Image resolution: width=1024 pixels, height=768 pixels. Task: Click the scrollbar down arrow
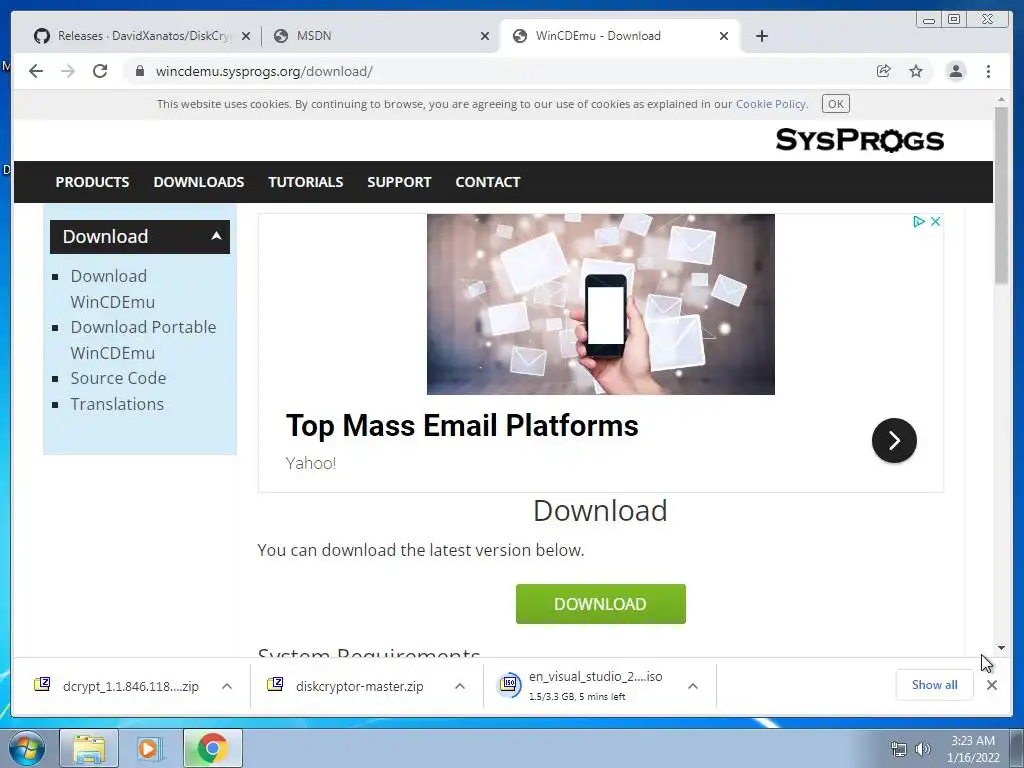coord(1001,648)
